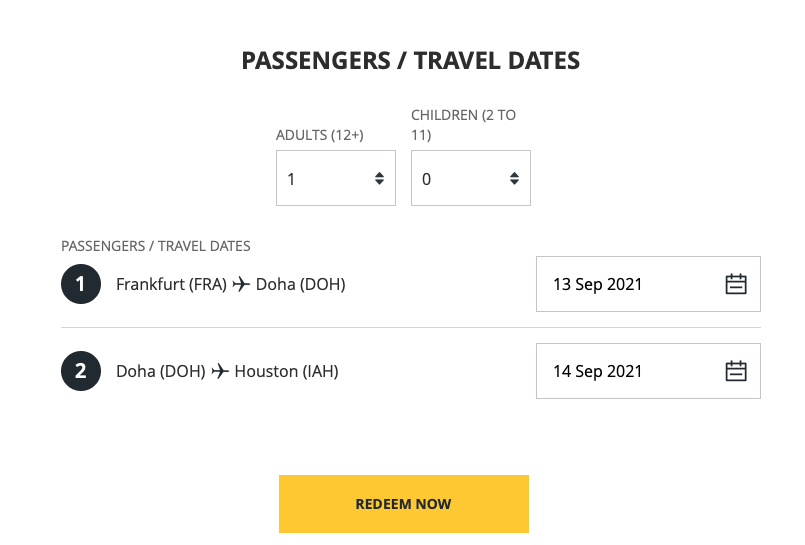Click the ADULTS (12+) label
This screenshot has width=805, height=545.
pyautogui.click(x=320, y=135)
